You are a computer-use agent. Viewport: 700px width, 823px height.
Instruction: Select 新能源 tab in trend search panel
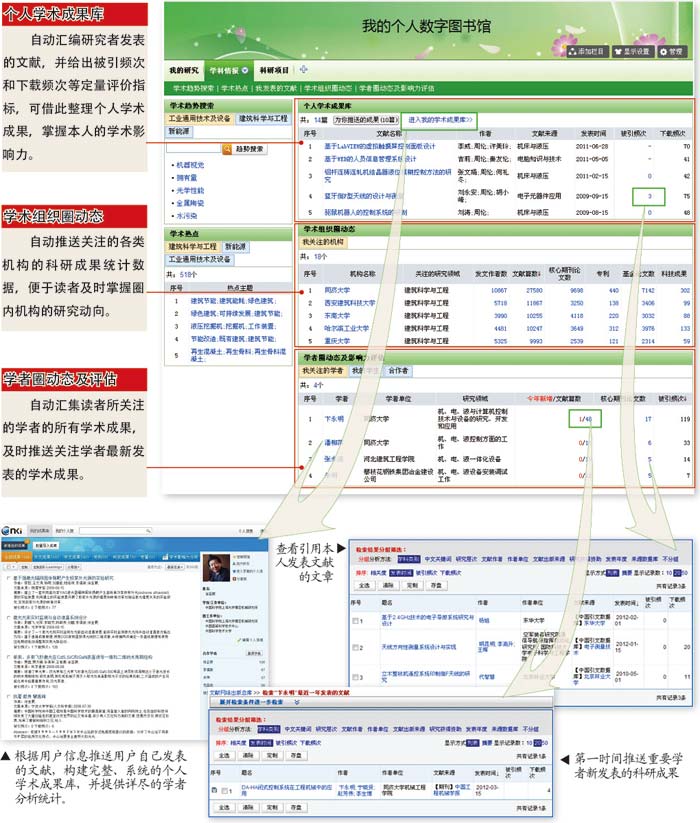(179, 131)
